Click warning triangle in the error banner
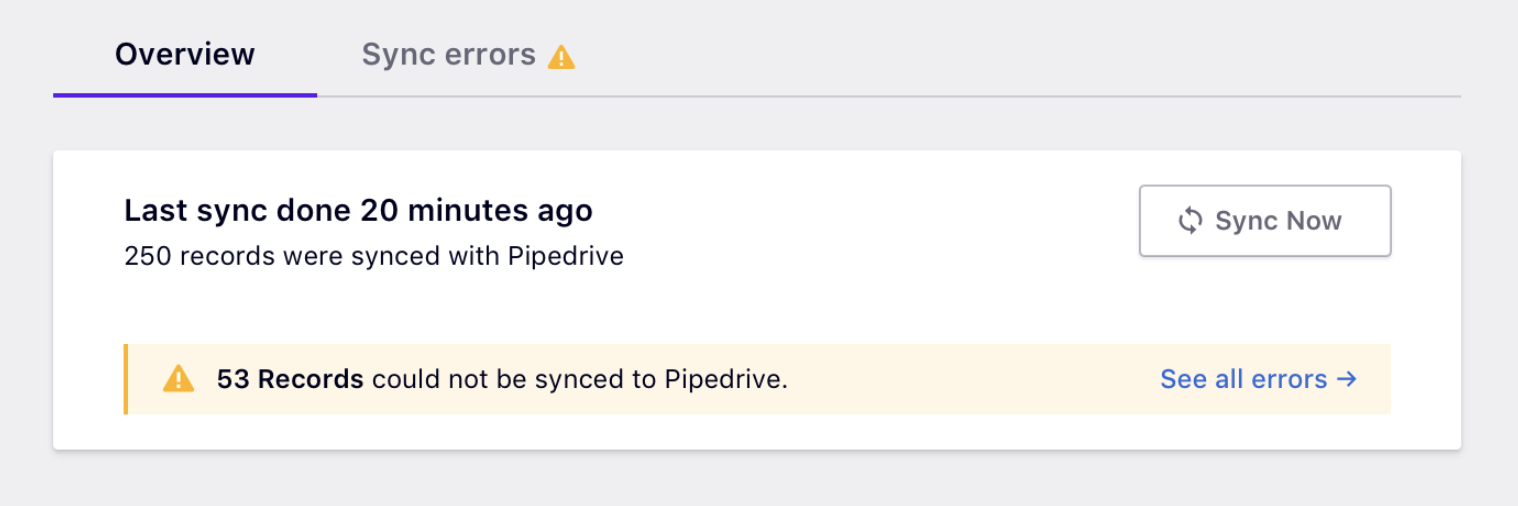 178,379
